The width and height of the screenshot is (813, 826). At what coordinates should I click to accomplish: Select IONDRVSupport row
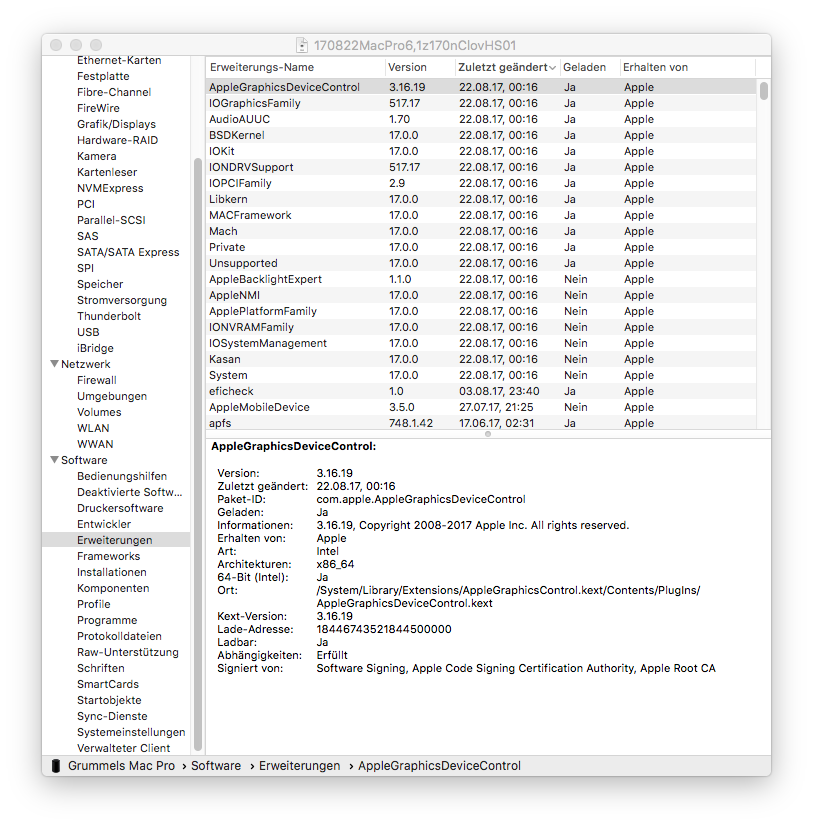(481, 167)
